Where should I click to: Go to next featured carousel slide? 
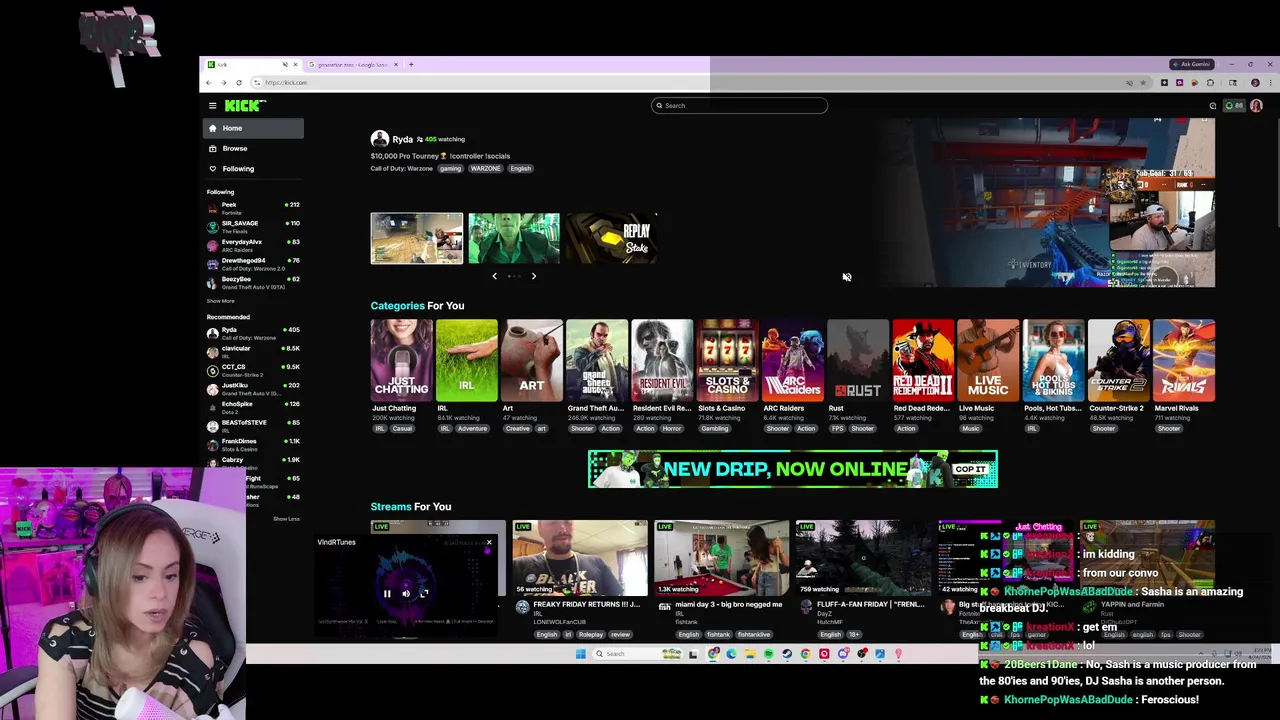533,276
